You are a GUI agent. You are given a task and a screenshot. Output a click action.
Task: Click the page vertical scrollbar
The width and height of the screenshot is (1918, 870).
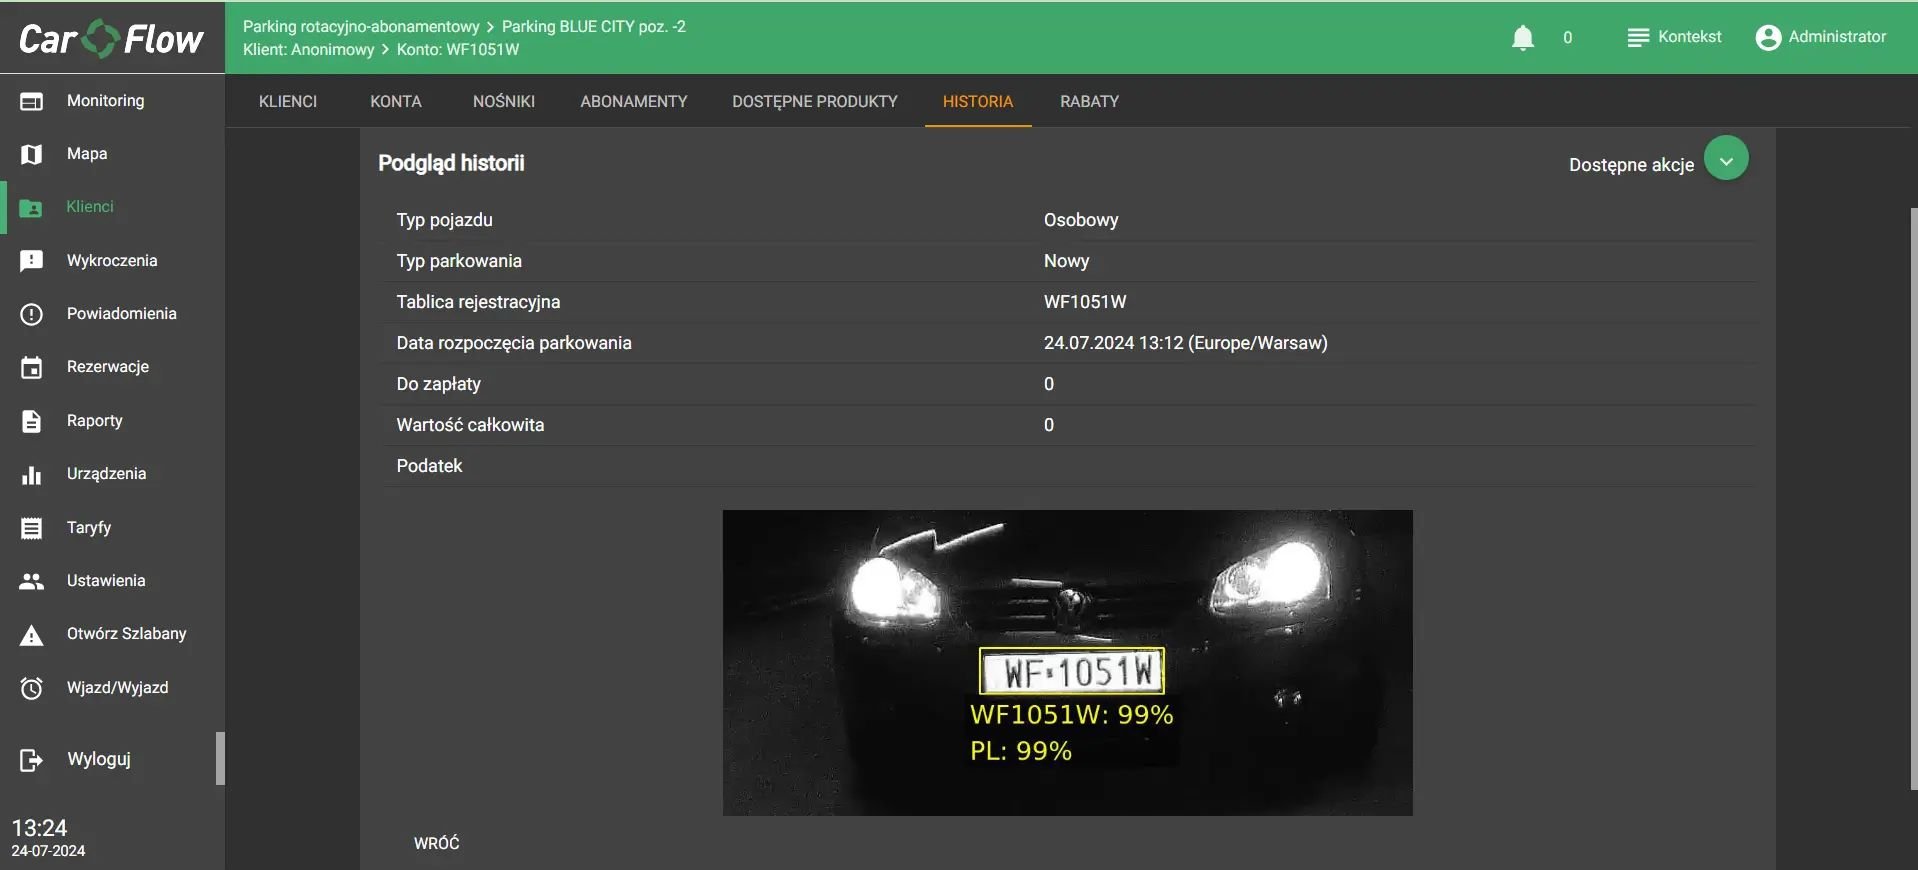(1912, 498)
